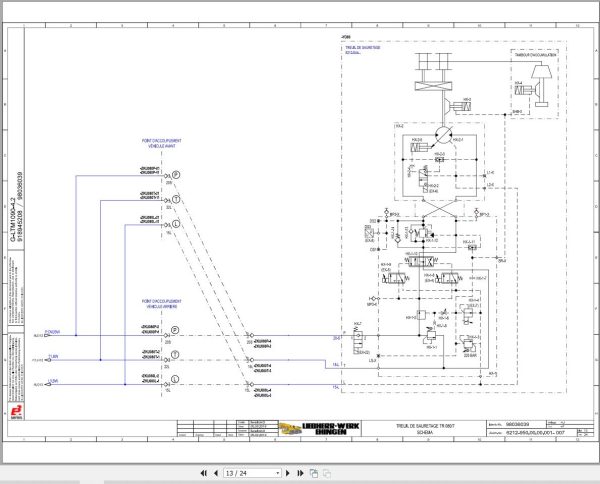Jump to the last page
The image size is (600, 484).
[300, 473]
